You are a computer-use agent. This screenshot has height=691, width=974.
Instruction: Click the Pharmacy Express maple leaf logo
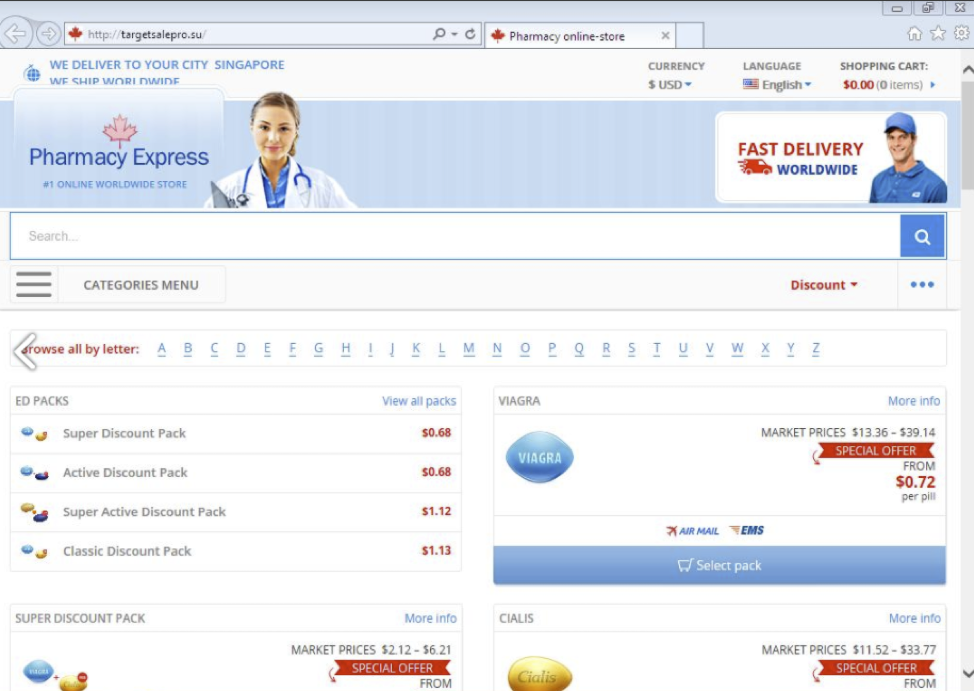click(x=119, y=130)
